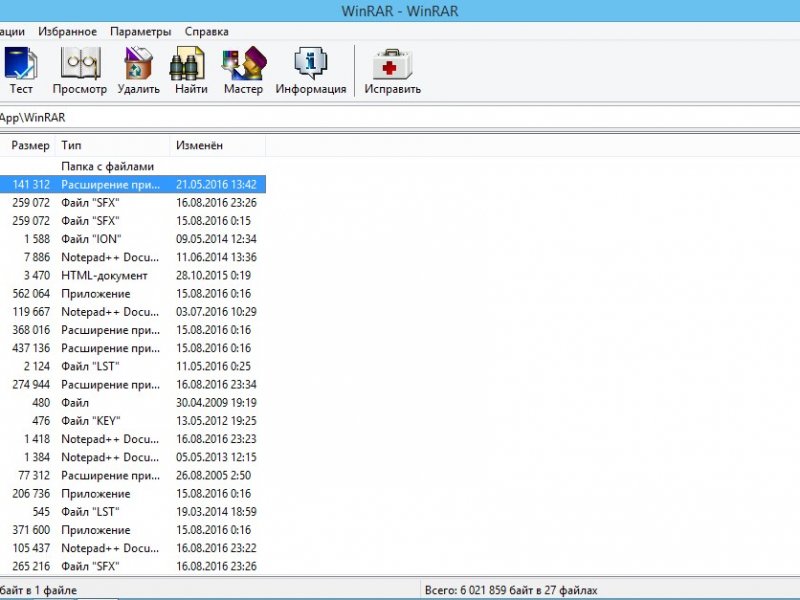800x600 pixels.
Task: Select the Файл "ION" row
Action: coord(133,239)
